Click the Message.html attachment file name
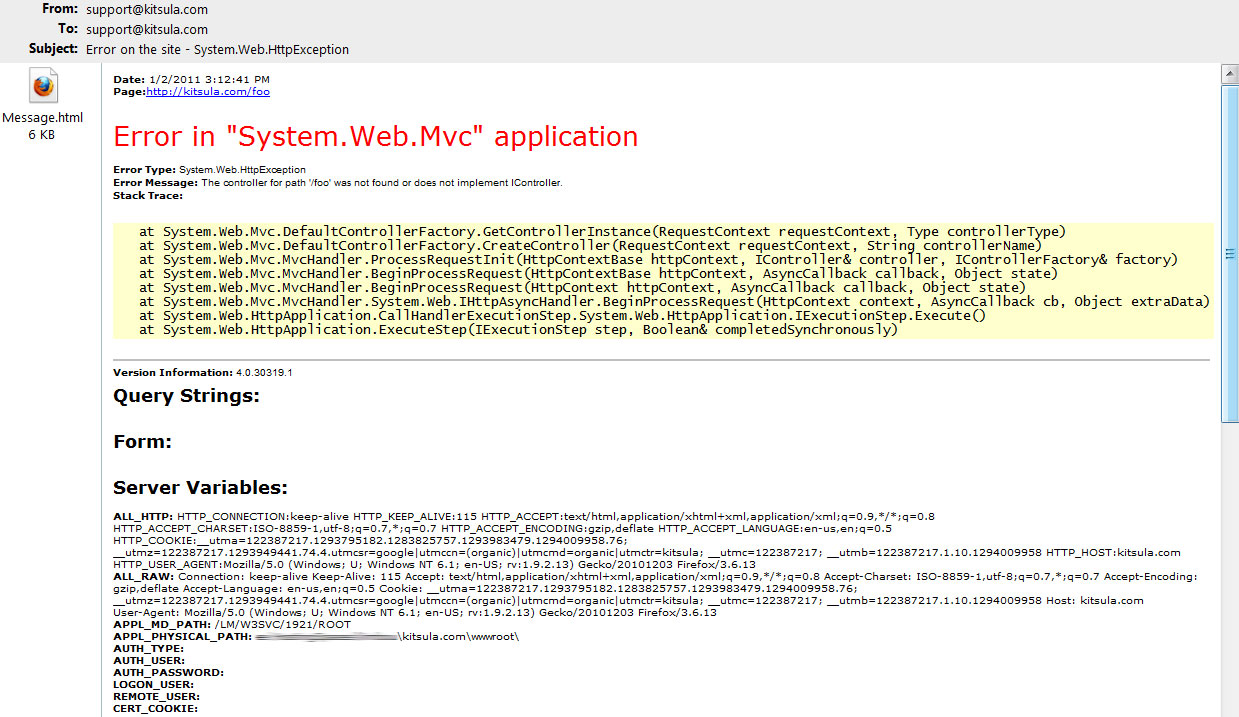 point(43,118)
